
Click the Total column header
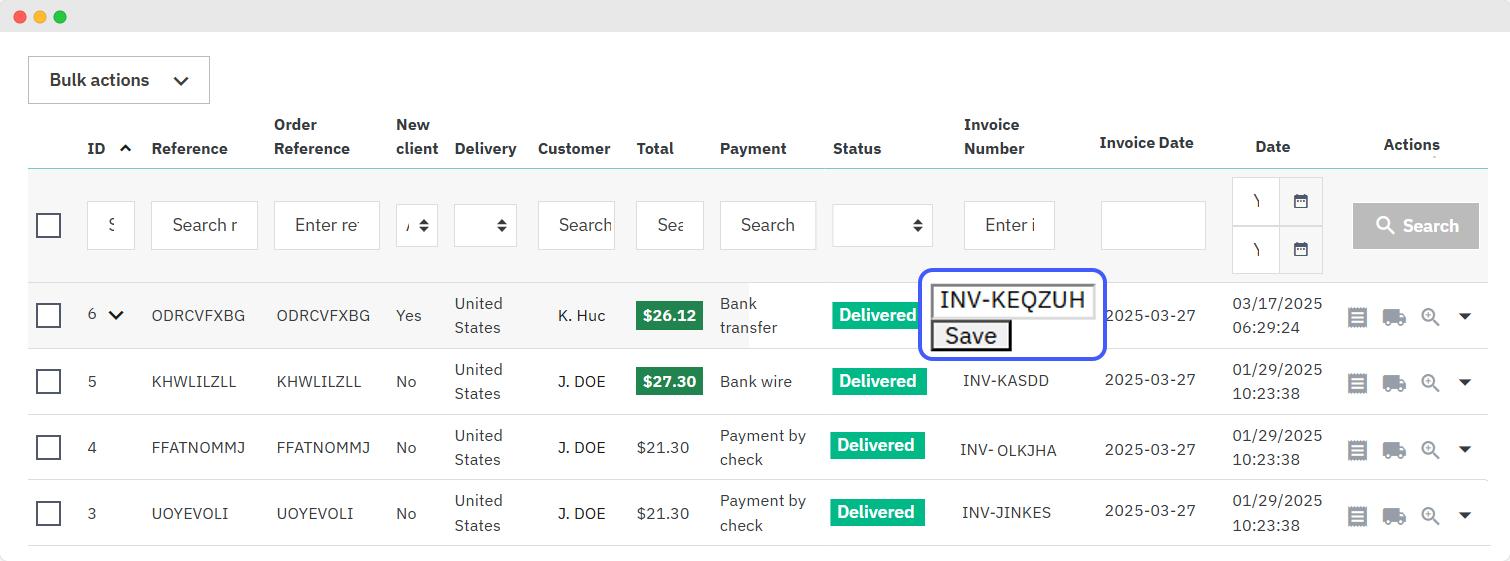pos(655,149)
